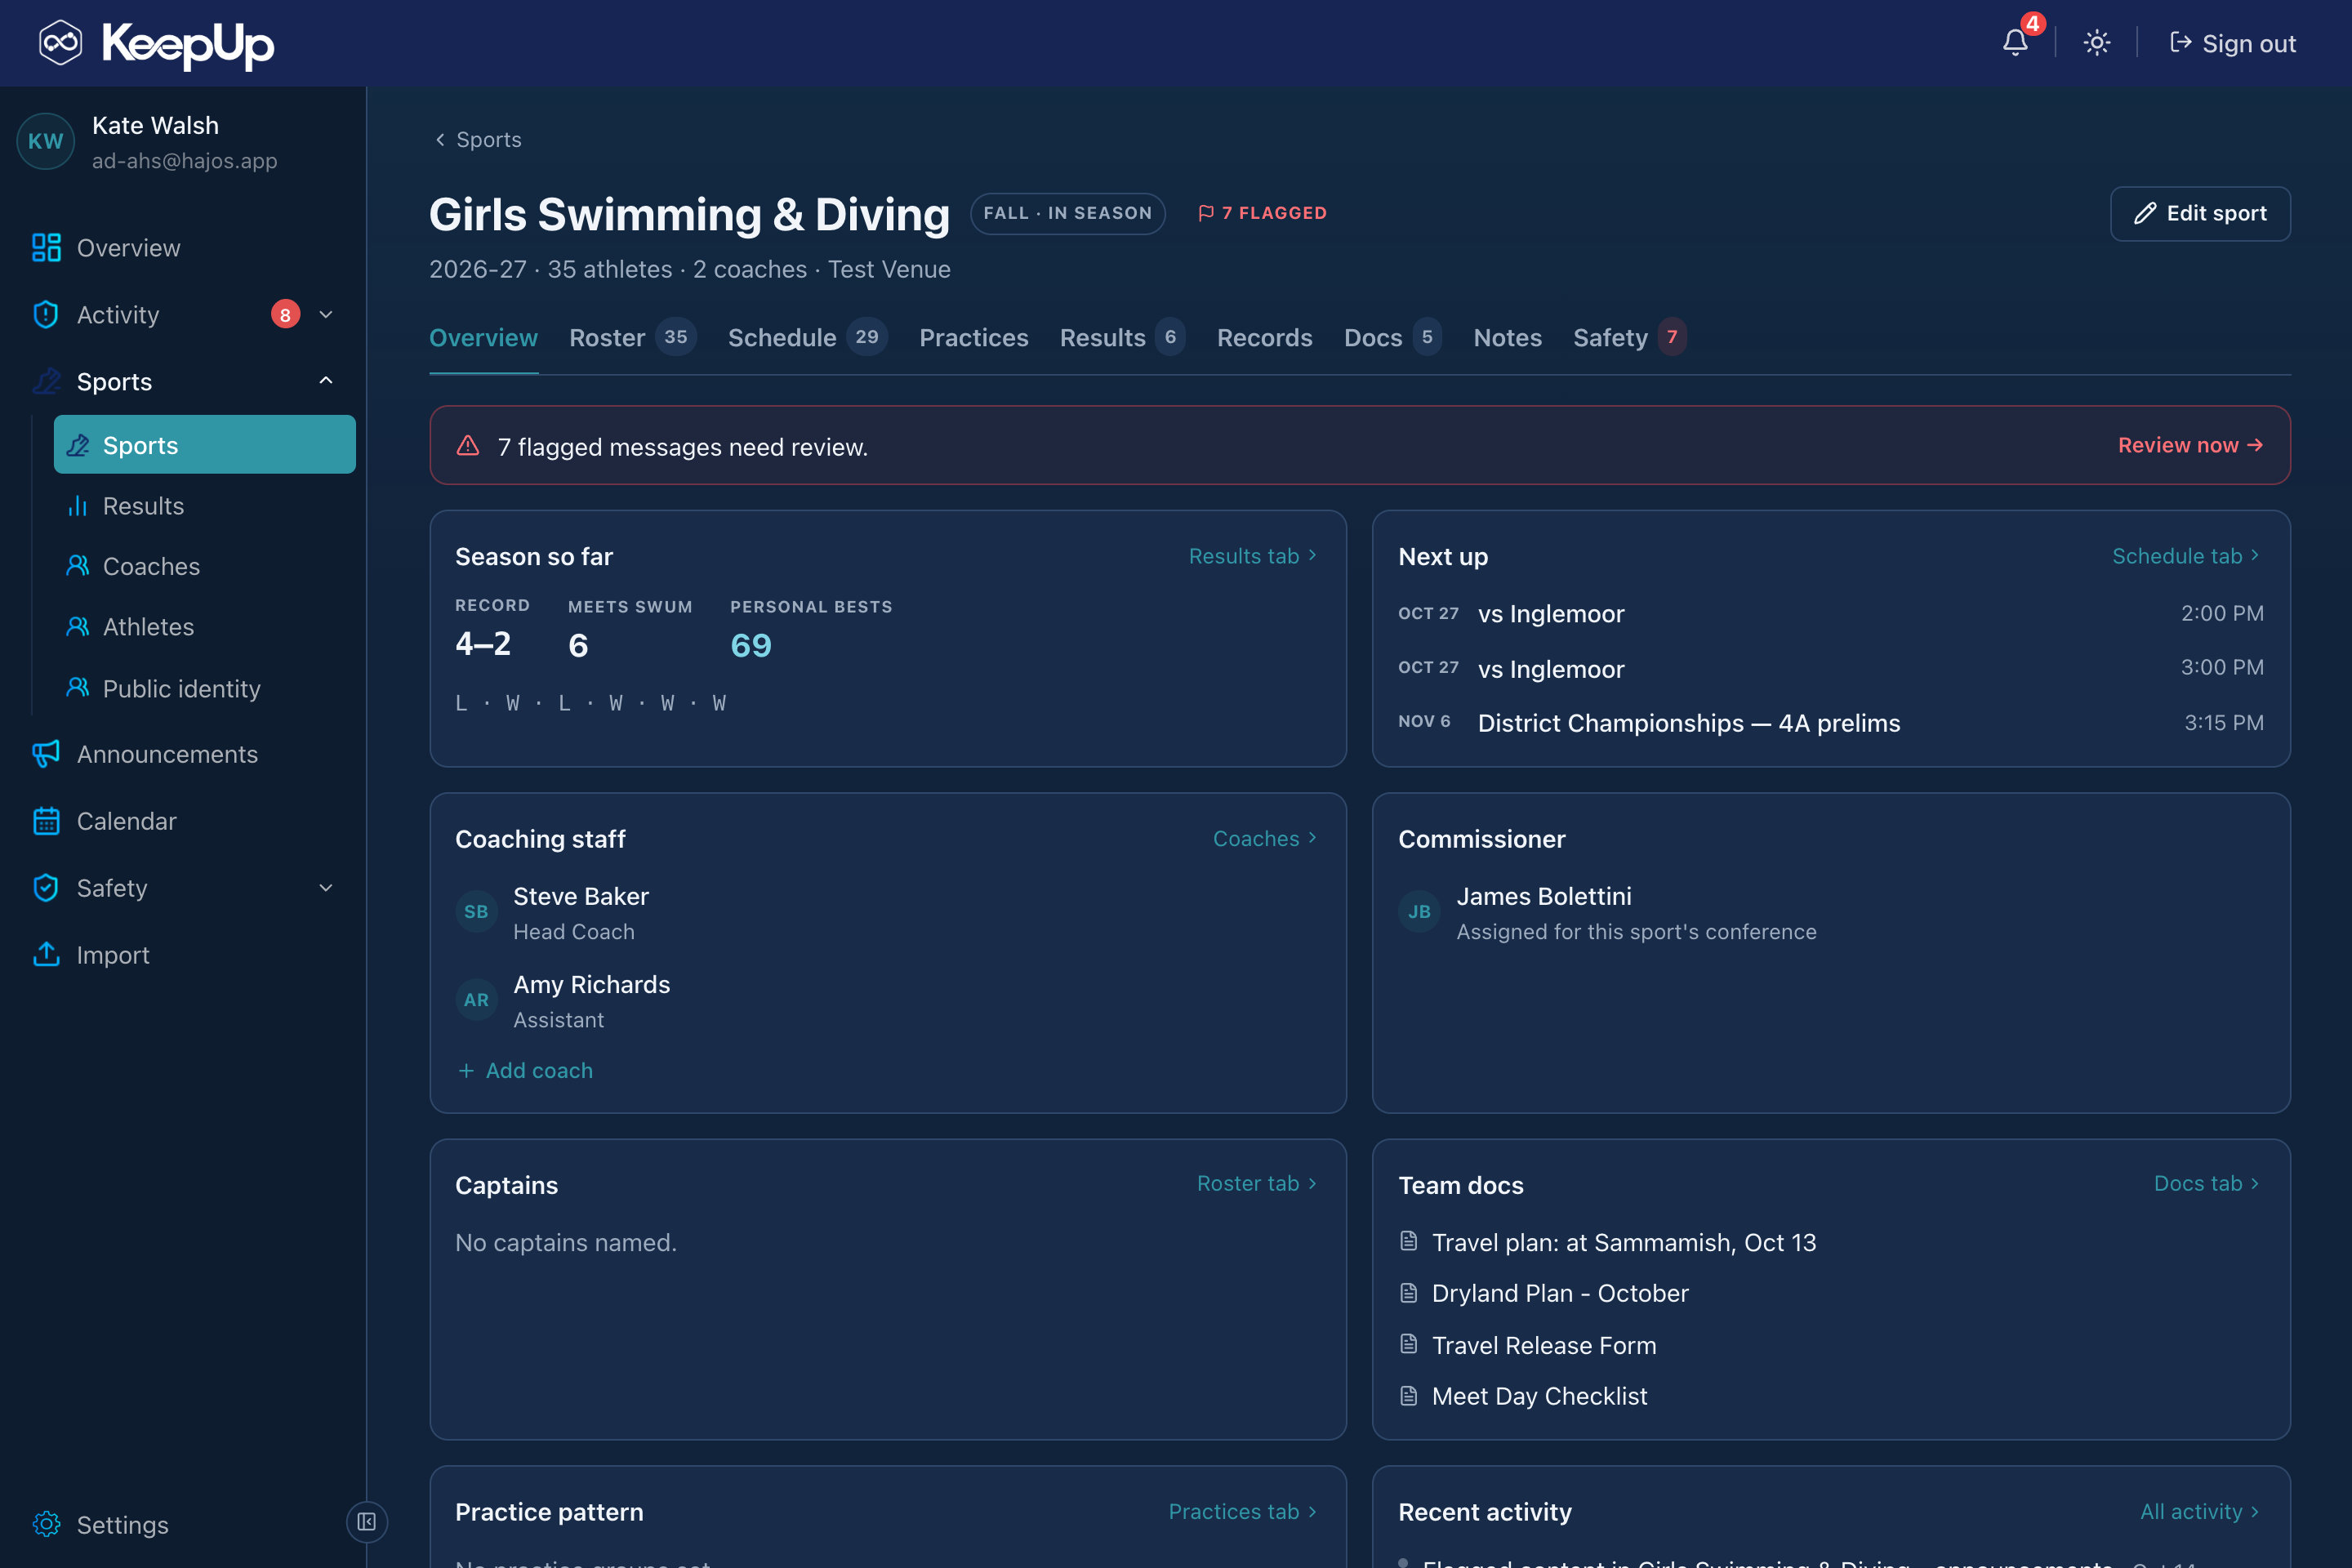Open the notifications bell

(x=2015, y=42)
